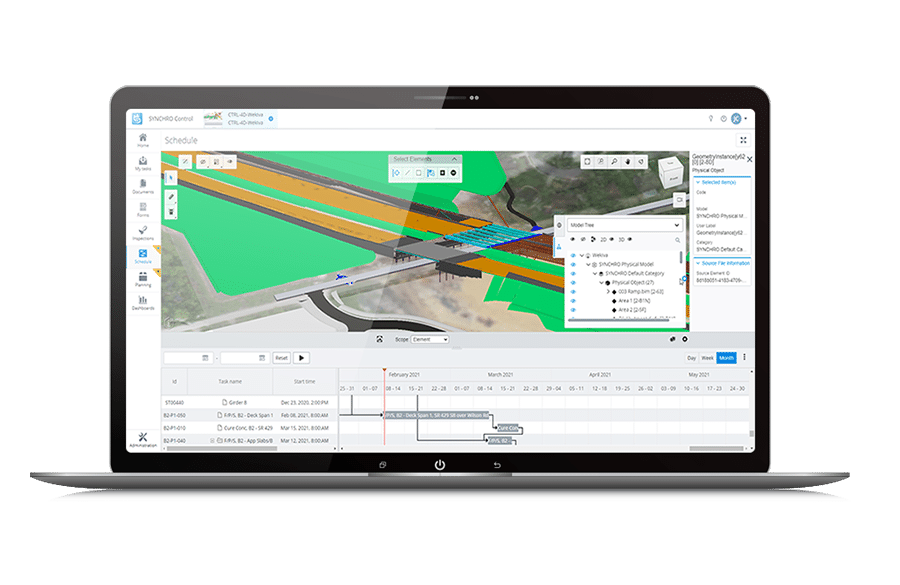Viewport: 900px width, 585px height.
Task: Open the Model Tree dropdown
Action: (624, 225)
